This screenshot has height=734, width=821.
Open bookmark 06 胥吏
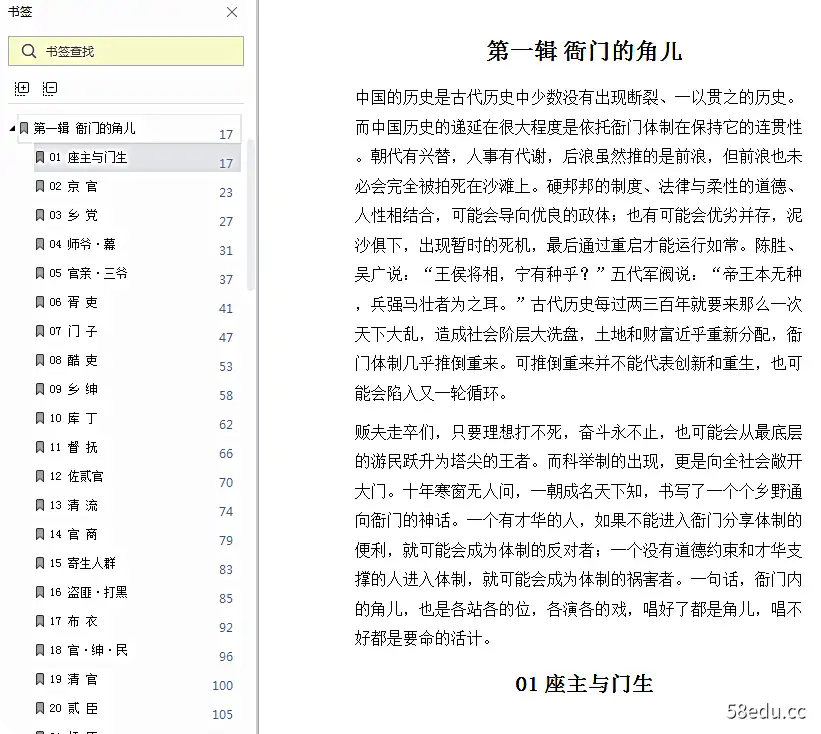137,302
